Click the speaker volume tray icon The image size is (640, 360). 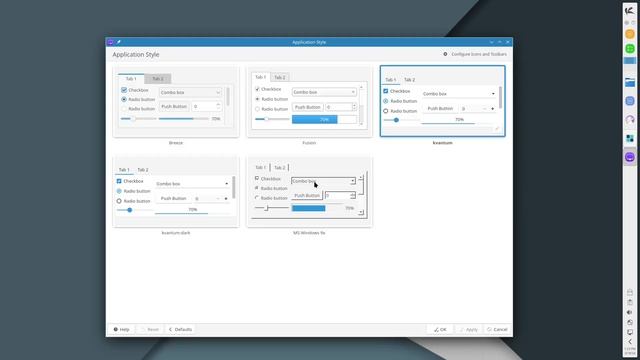(x=630, y=312)
